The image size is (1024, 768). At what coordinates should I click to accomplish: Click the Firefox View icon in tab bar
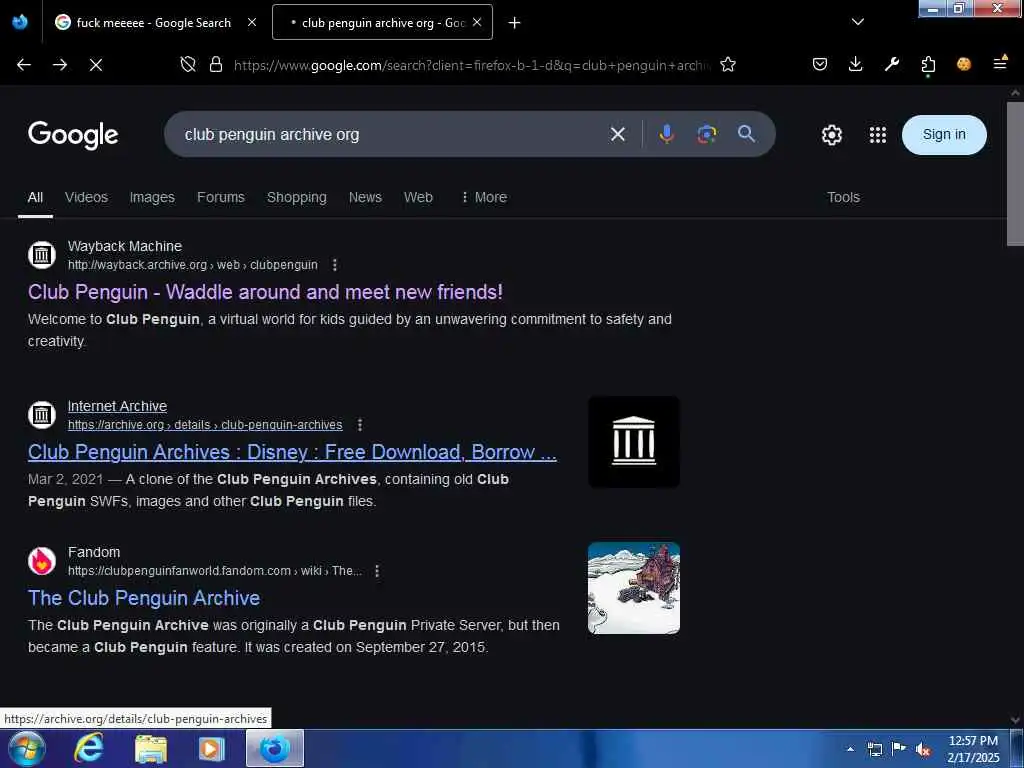[20, 22]
